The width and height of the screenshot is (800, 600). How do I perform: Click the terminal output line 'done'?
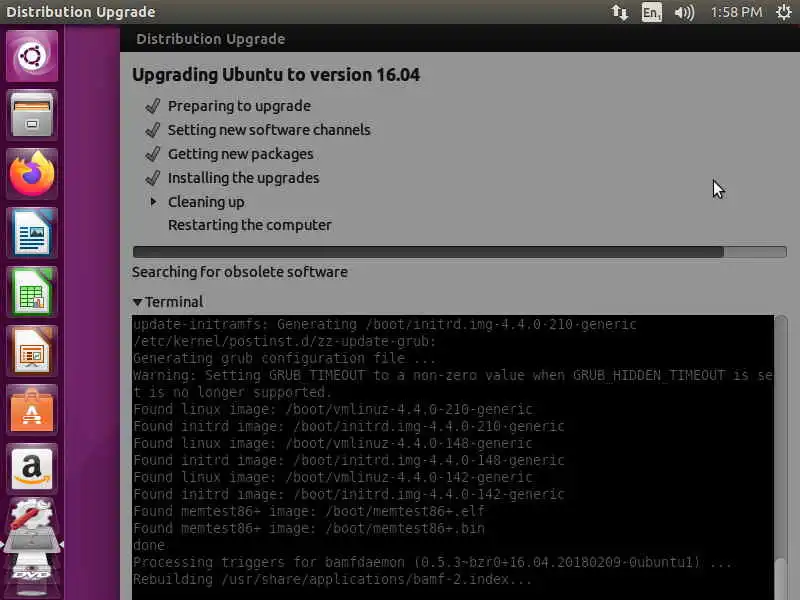pos(149,545)
